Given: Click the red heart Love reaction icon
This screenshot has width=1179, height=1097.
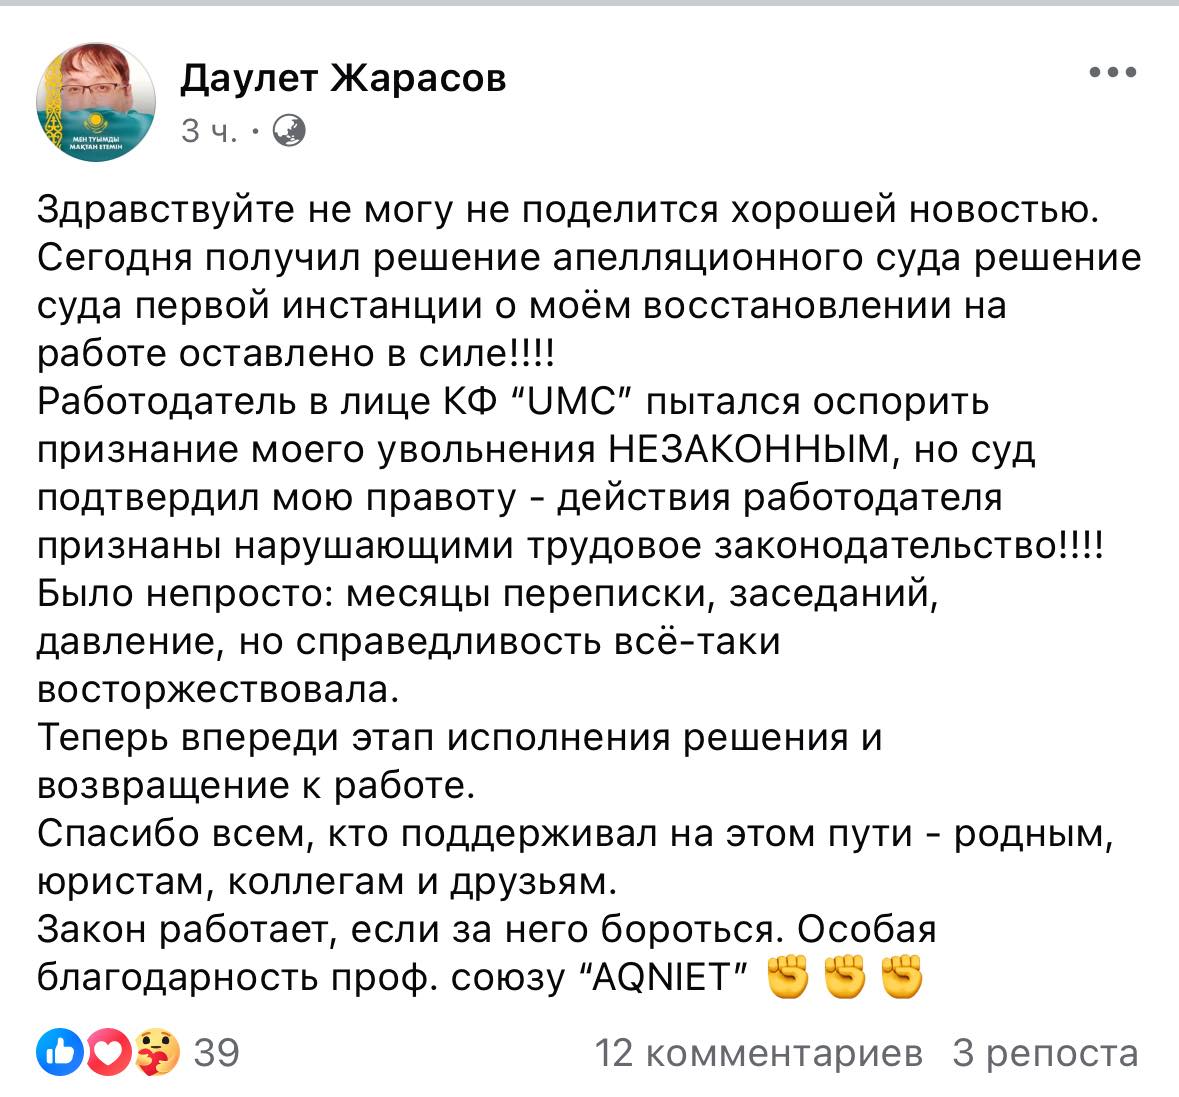Looking at the screenshot, I should click(108, 1052).
